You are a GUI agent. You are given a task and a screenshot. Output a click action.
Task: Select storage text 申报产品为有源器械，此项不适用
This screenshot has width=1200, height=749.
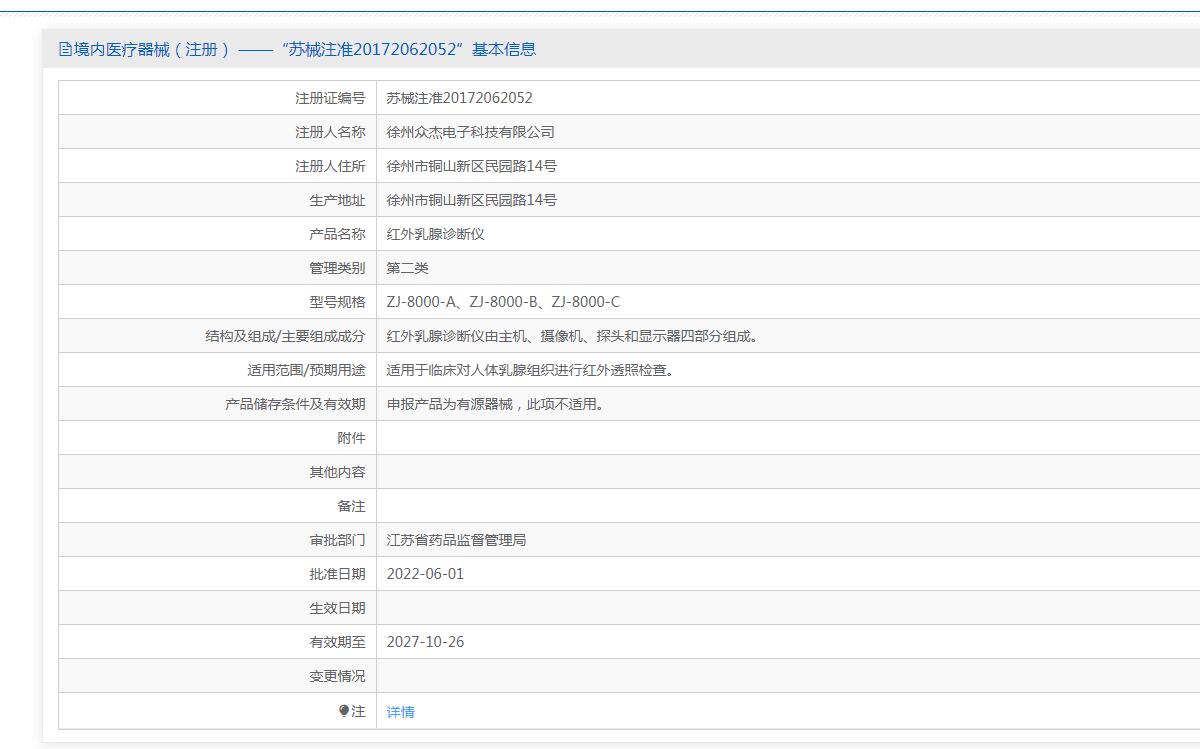click(x=496, y=404)
